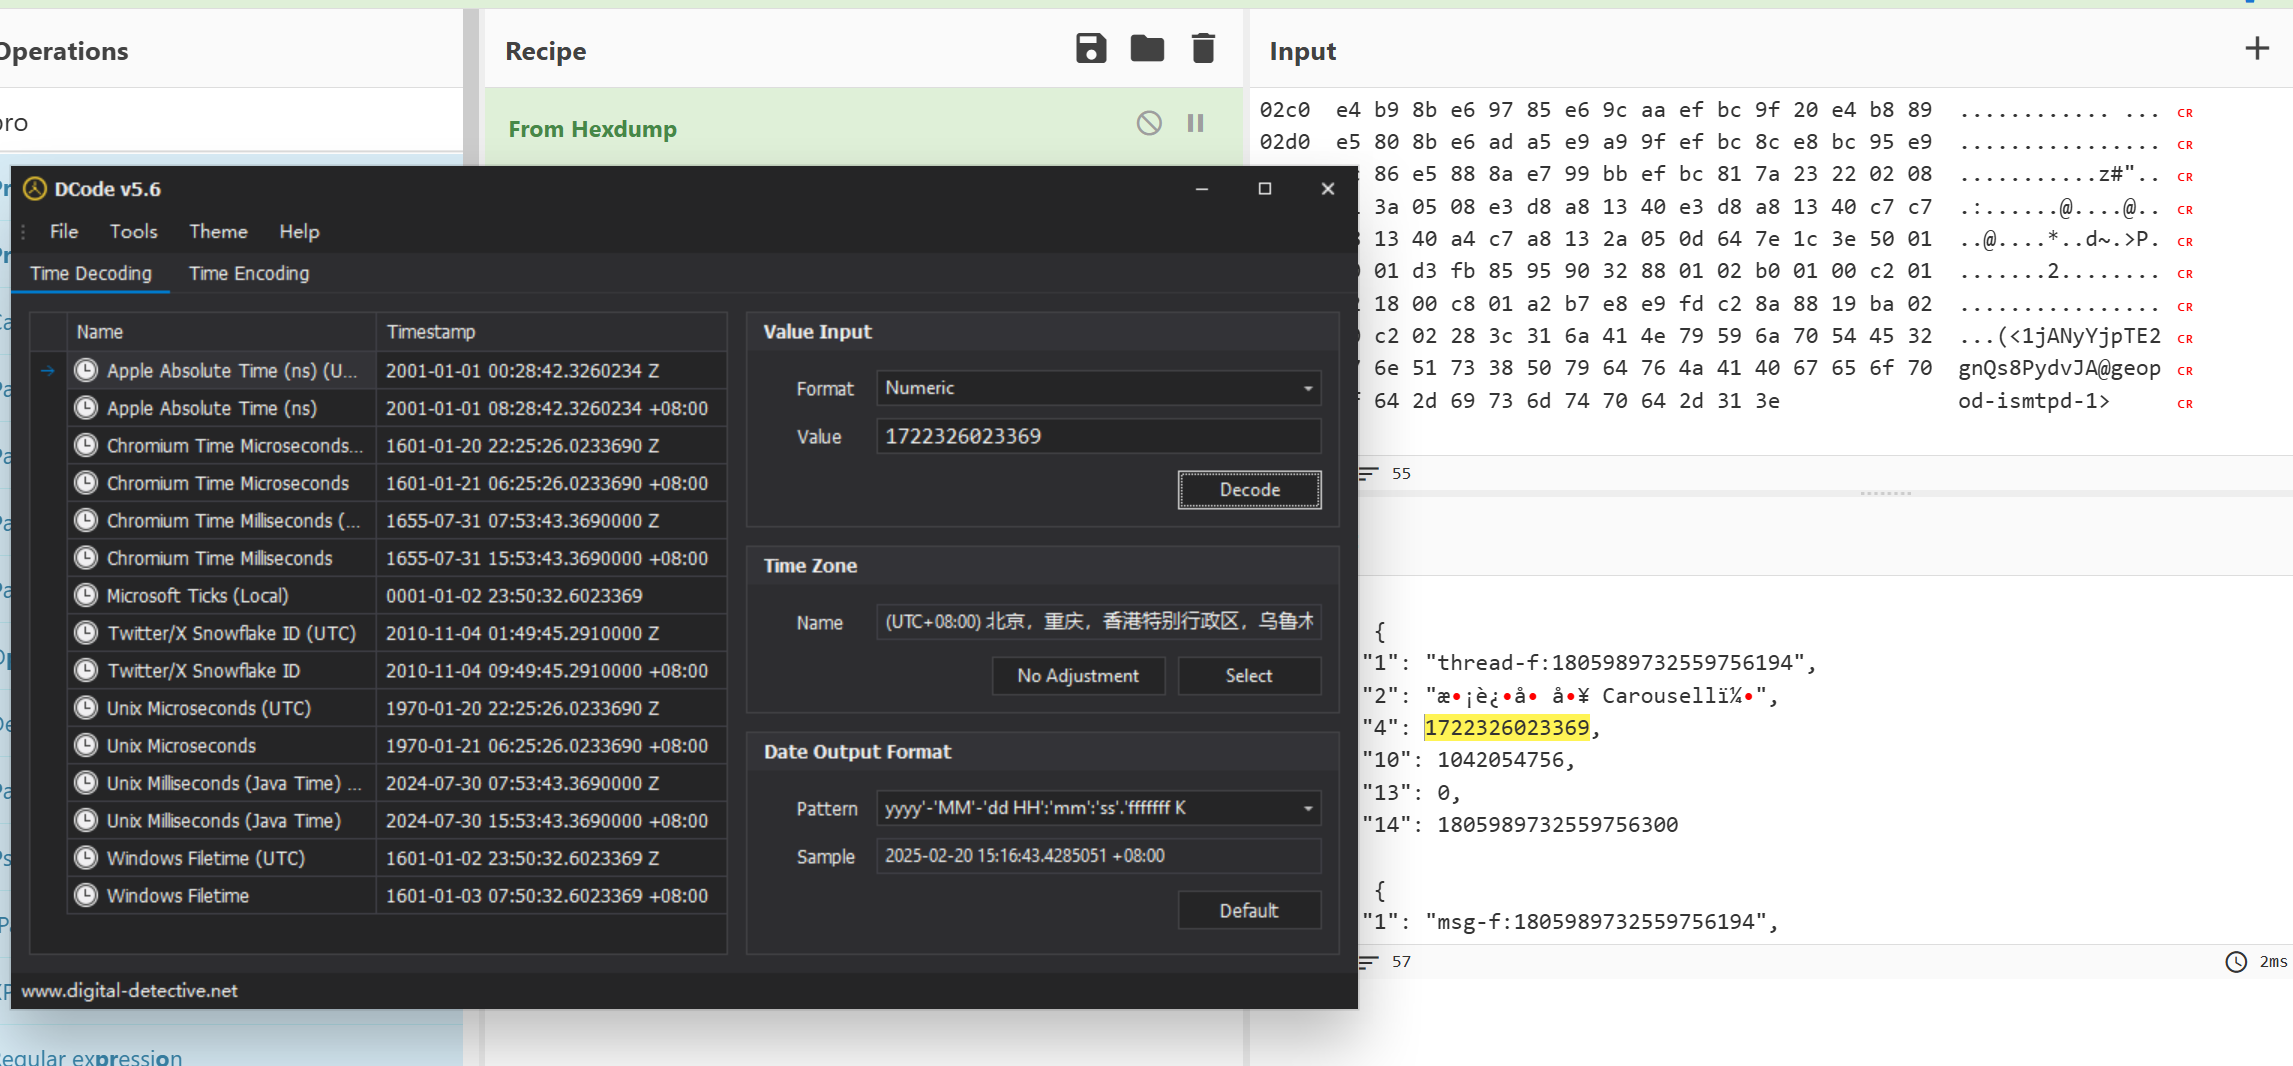2293x1066 pixels.
Task: Select Unix Milliseconds (Java Time) local icon
Action: tap(87, 820)
